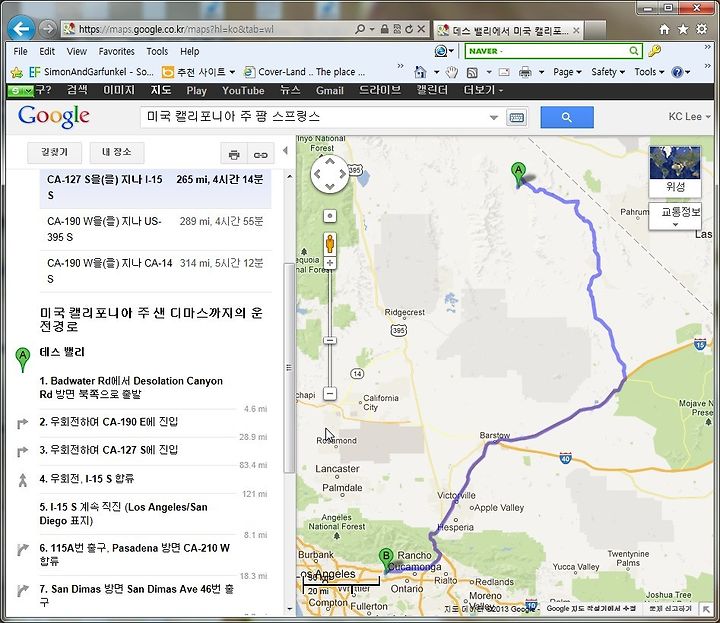Click the Print icon in command bar
Screen dimensions: 720x623
click(x=525, y=72)
